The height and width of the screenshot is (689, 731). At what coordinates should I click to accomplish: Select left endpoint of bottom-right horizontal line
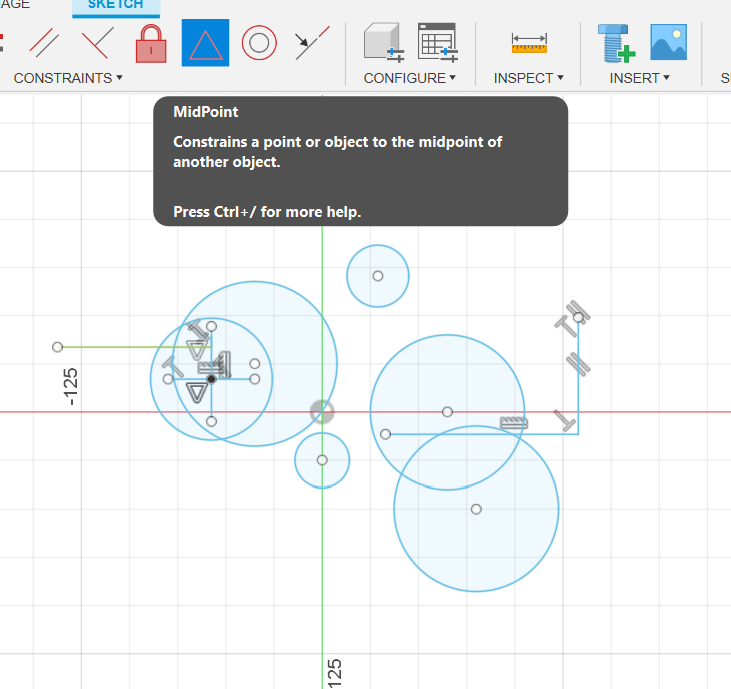385,434
